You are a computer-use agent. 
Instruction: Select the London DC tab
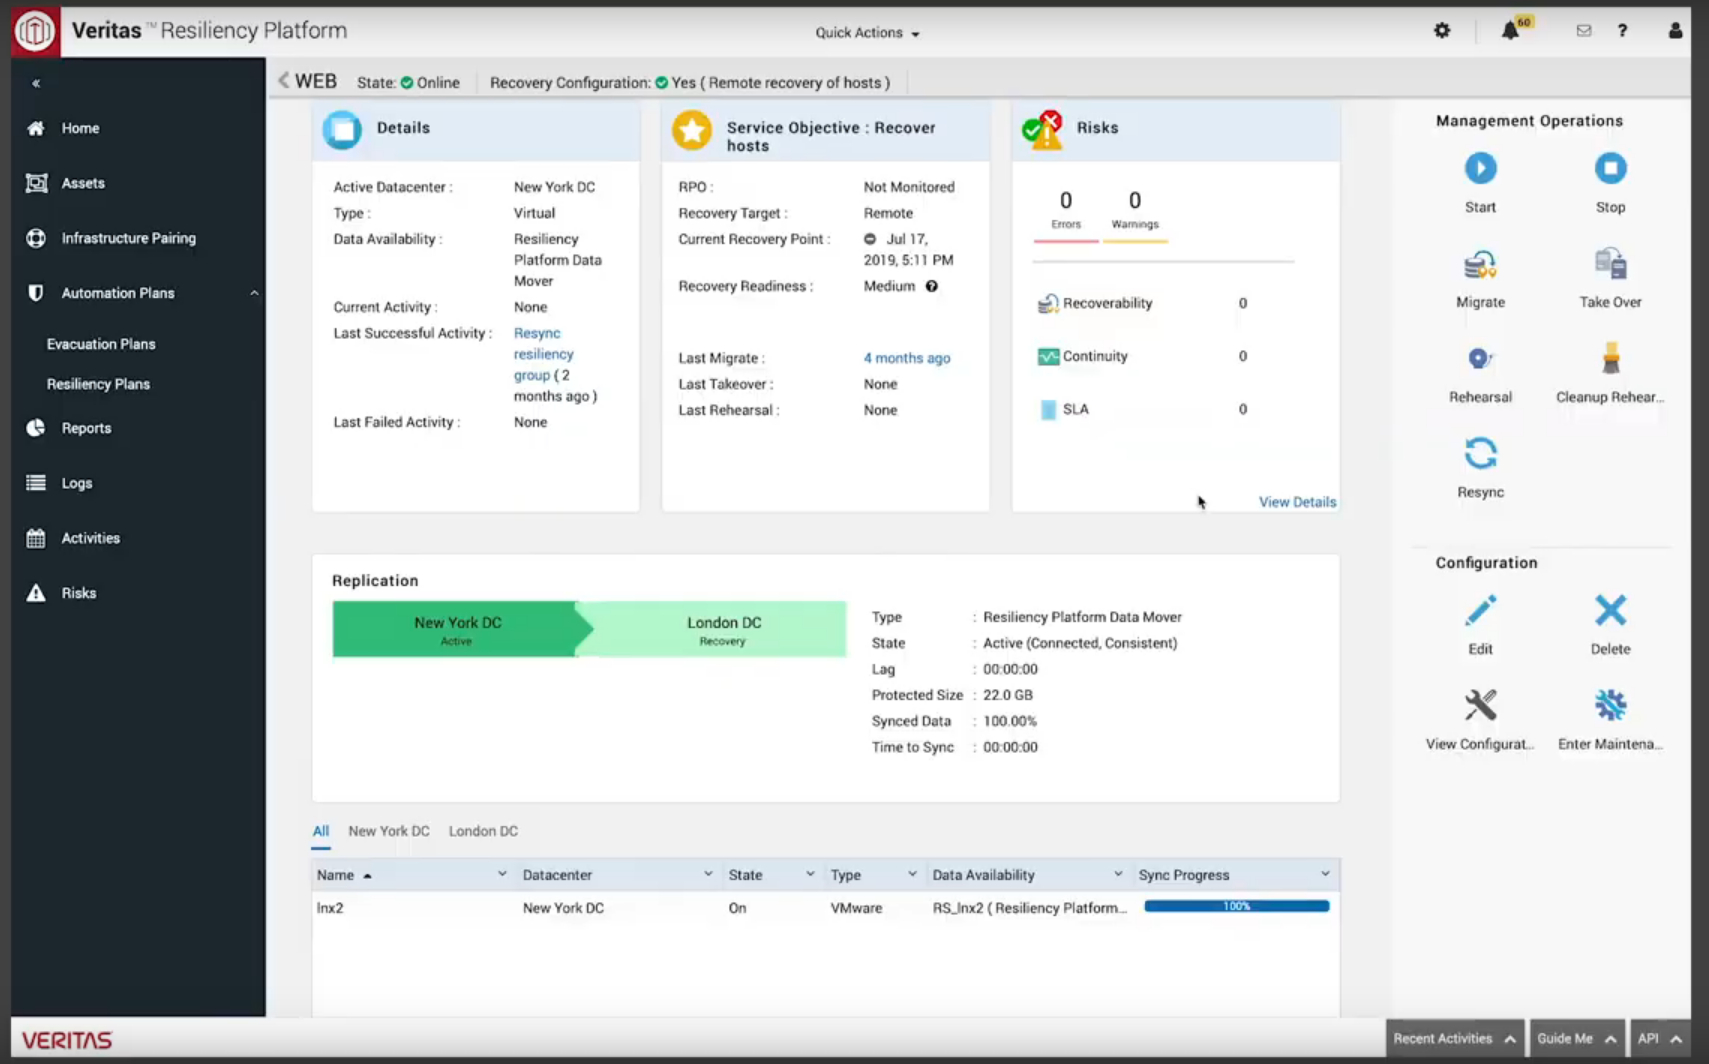(x=483, y=831)
